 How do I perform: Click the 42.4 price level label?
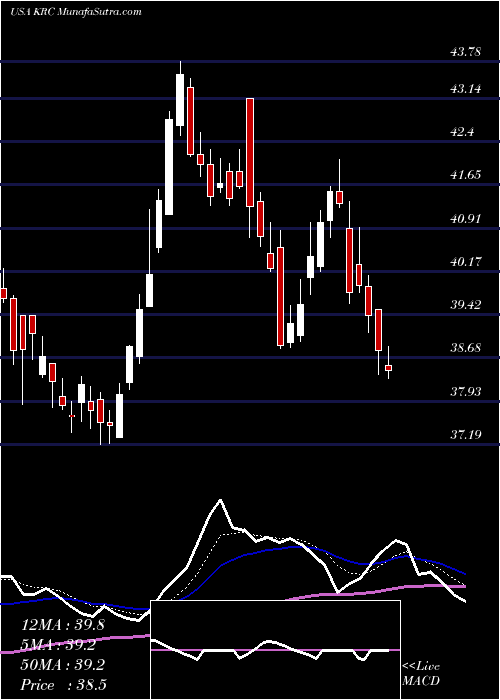click(462, 132)
